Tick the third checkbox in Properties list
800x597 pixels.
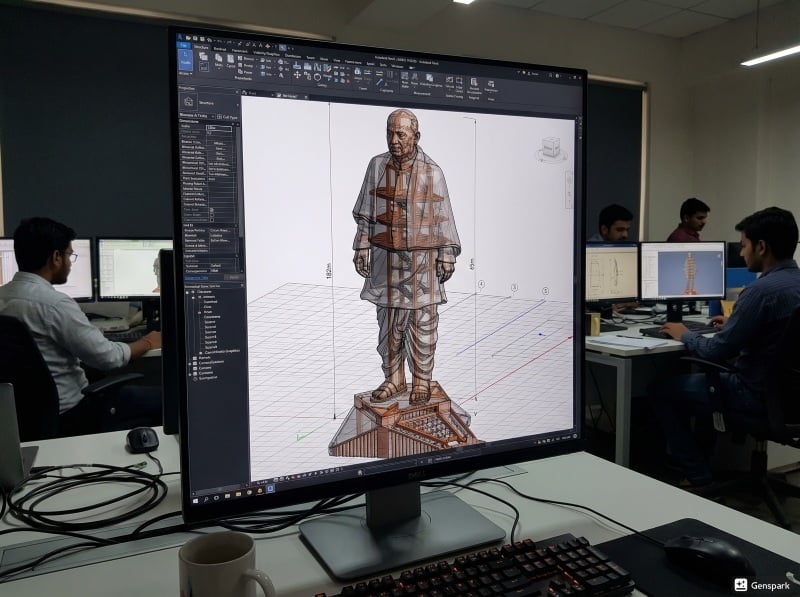(x=212, y=220)
